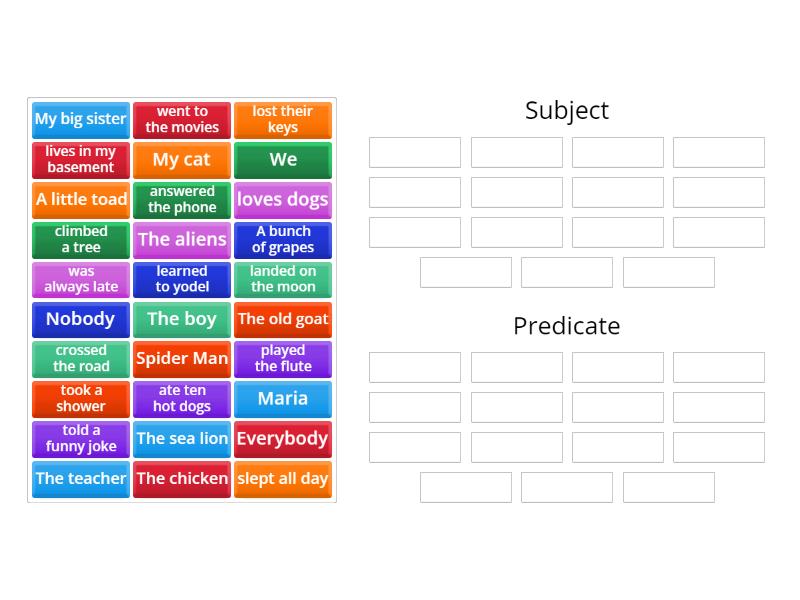Click the "loves dogs" card

(x=283, y=200)
